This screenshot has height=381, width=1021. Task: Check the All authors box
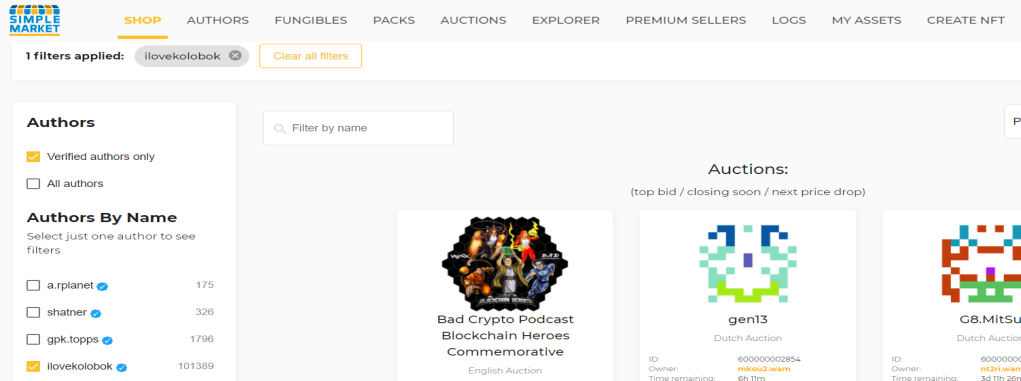pos(33,184)
